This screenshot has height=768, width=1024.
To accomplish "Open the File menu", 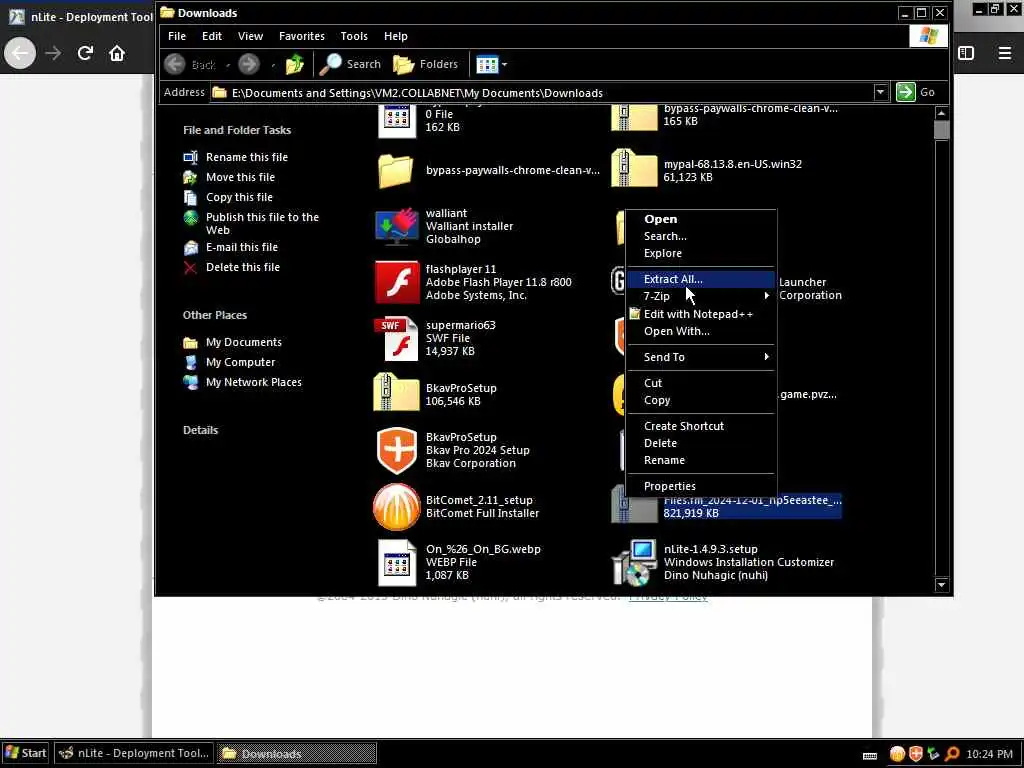I will pyautogui.click(x=177, y=36).
